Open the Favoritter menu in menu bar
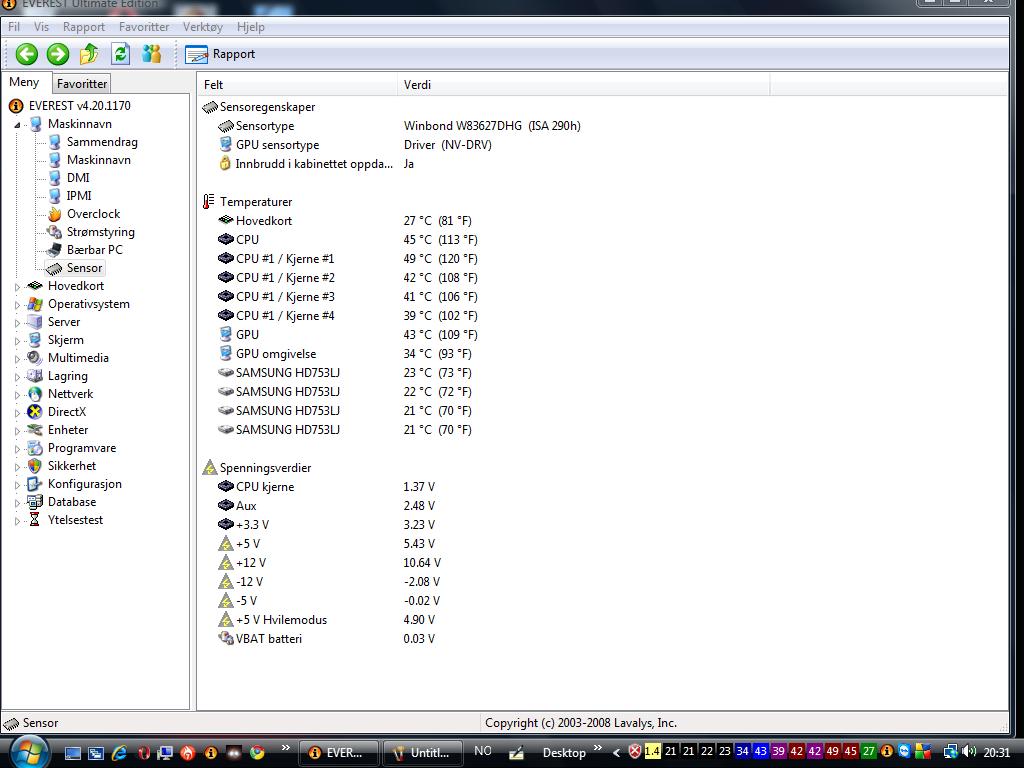 [144, 27]
